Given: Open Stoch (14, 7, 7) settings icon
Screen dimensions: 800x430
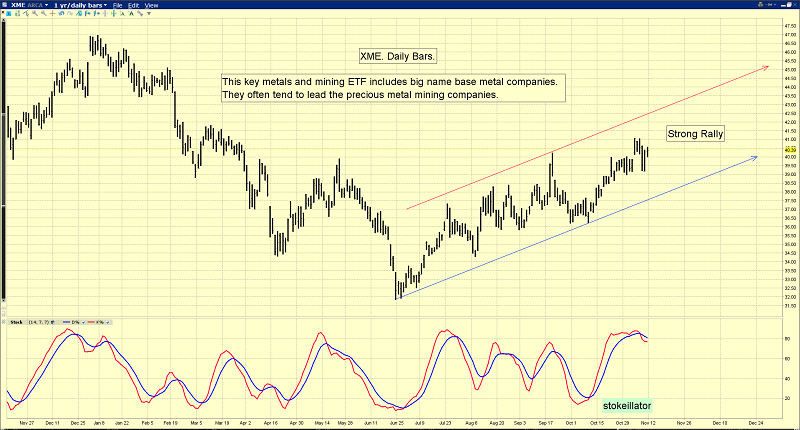Looking at the screenshot, I should [52, 322].
